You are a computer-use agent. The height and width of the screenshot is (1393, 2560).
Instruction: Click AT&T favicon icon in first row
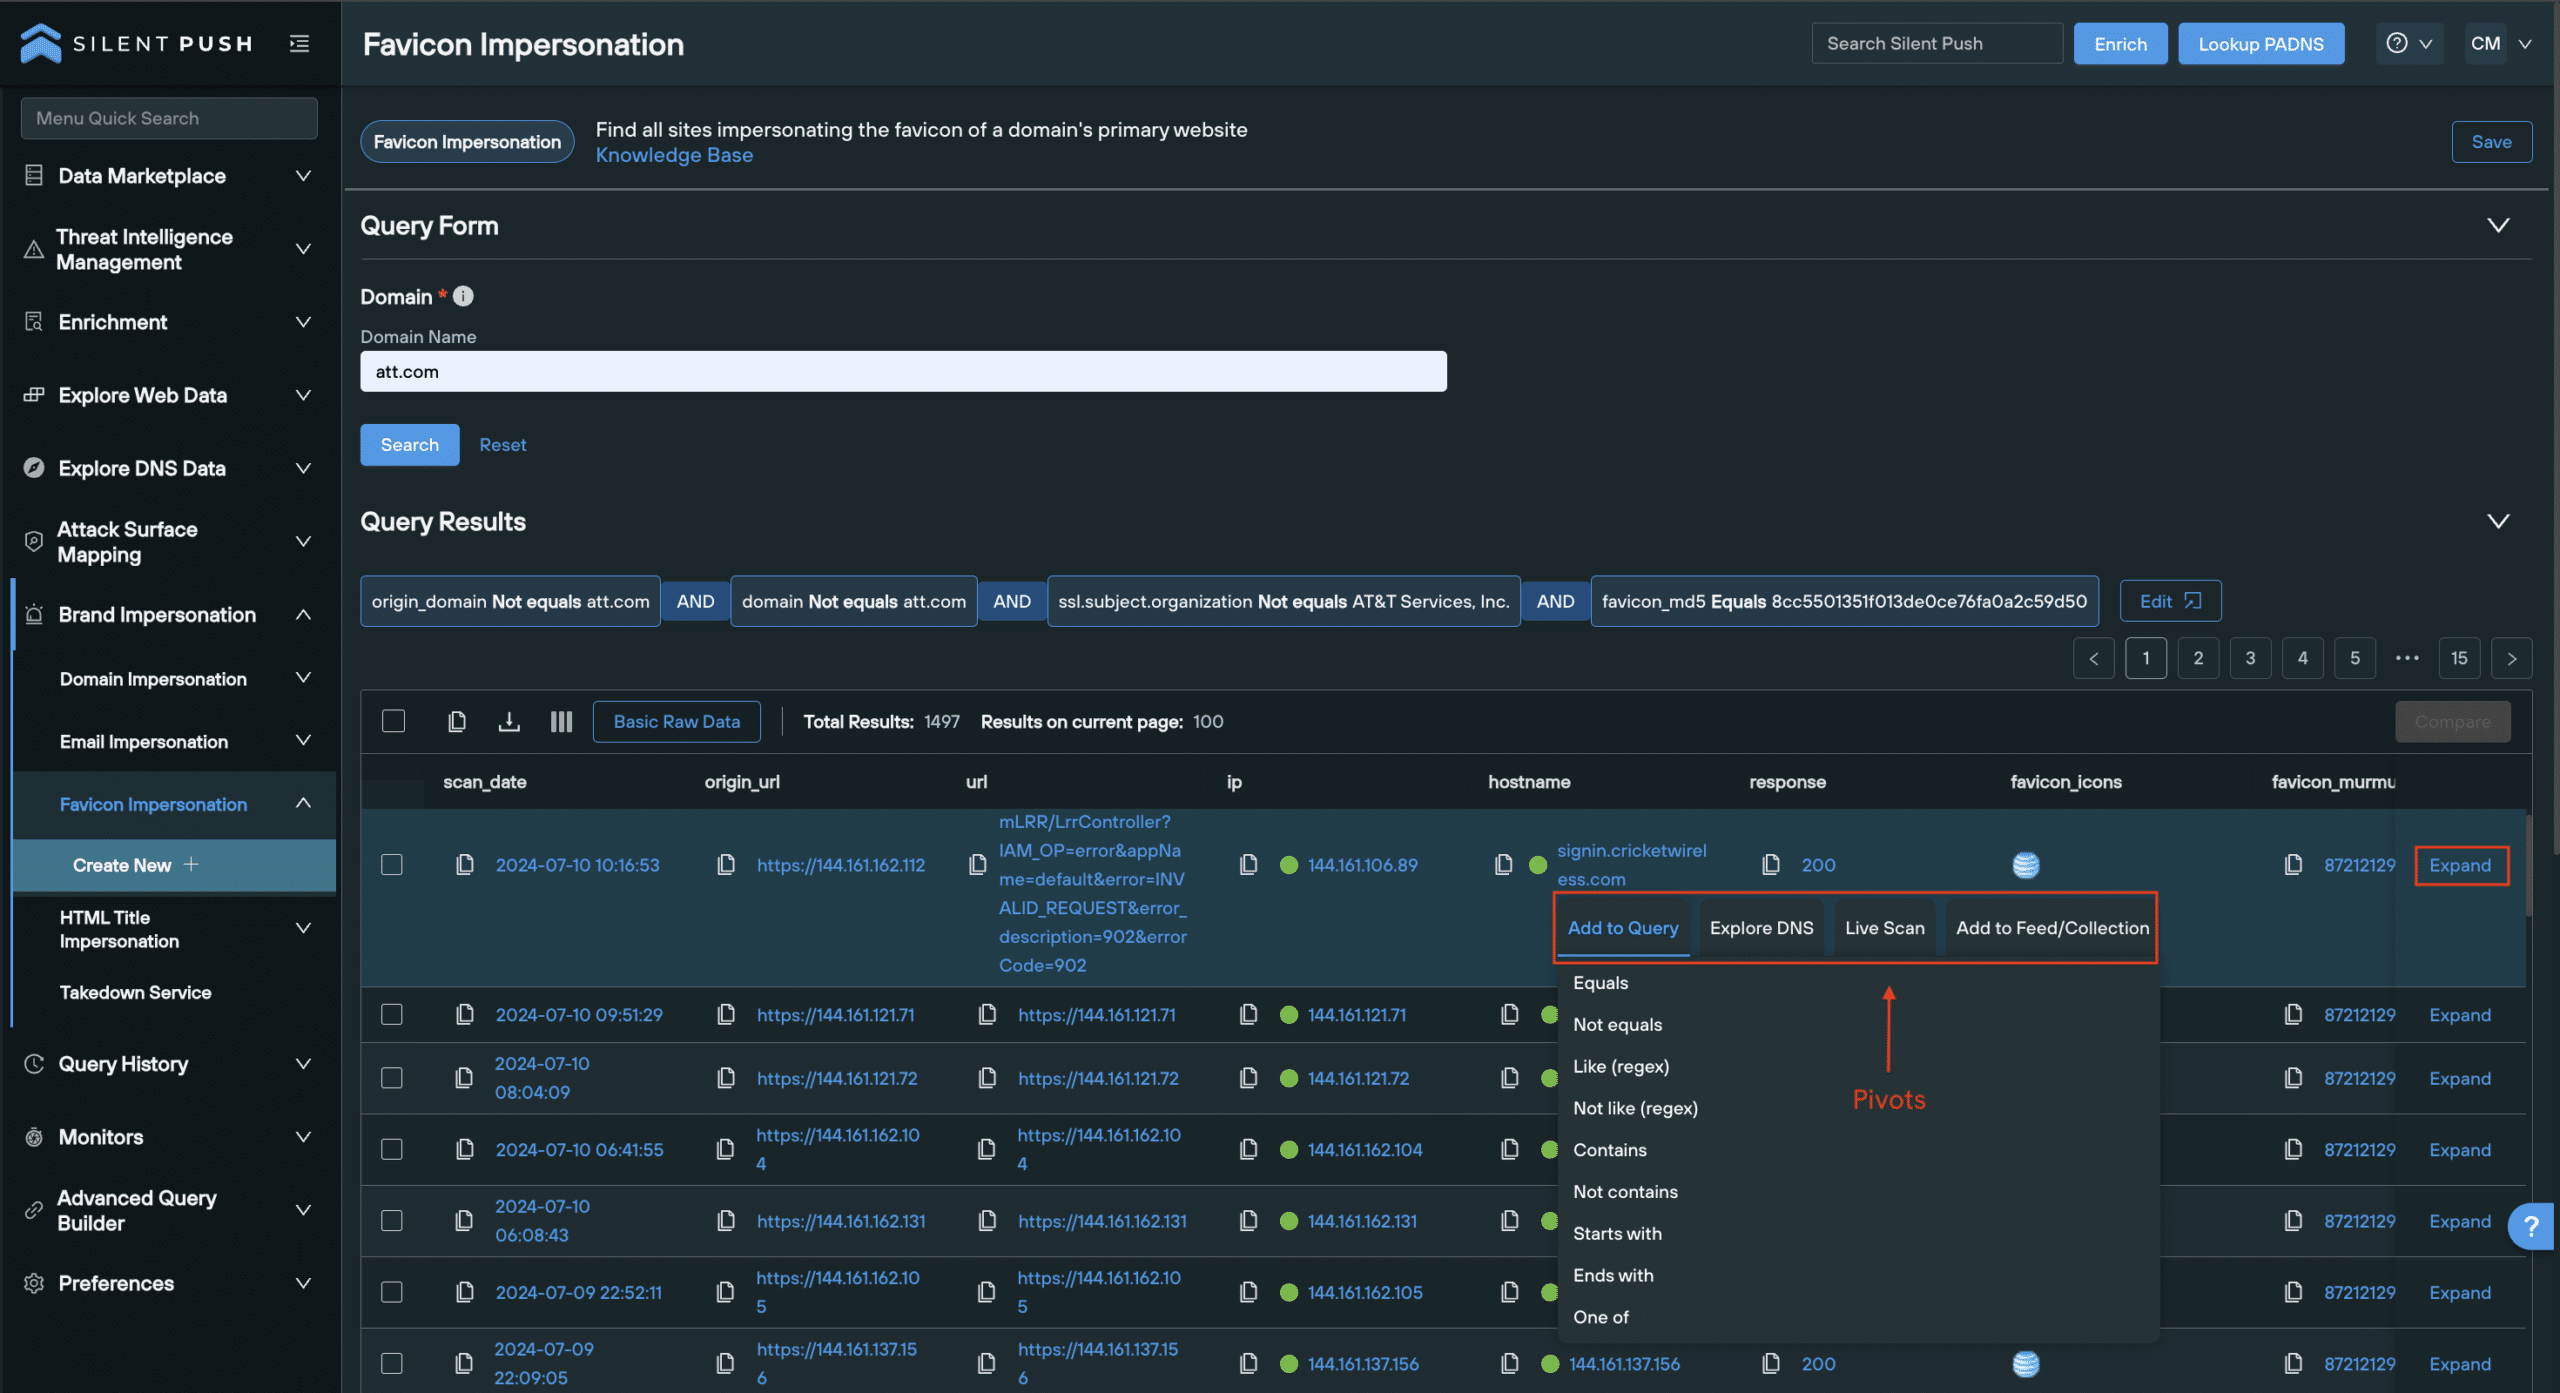point(2026,865)
